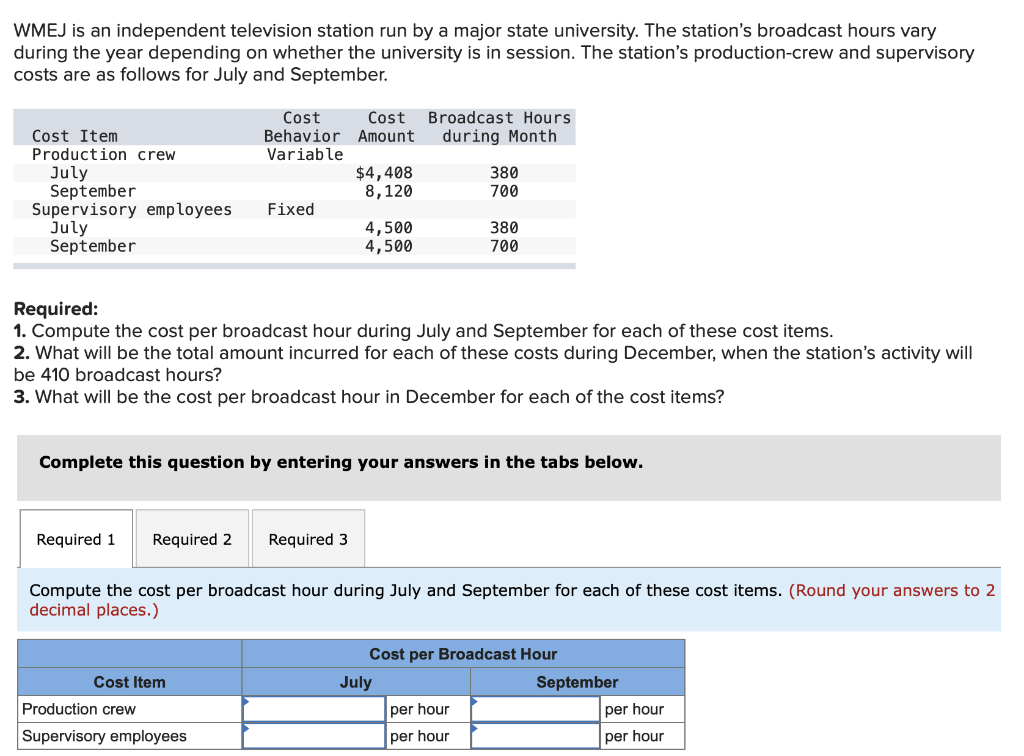Click the July supervisory employees answer field
The width and height of the screenshot is (1024, 756).
point(313,735)
